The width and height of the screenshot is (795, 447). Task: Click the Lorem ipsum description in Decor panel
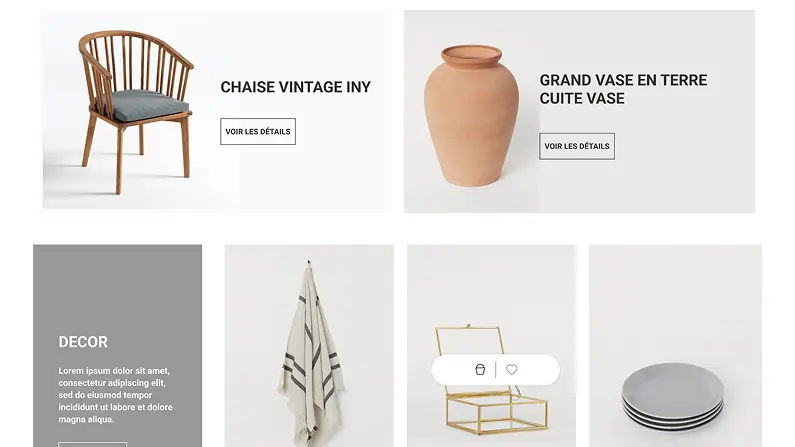coord(115,395)
